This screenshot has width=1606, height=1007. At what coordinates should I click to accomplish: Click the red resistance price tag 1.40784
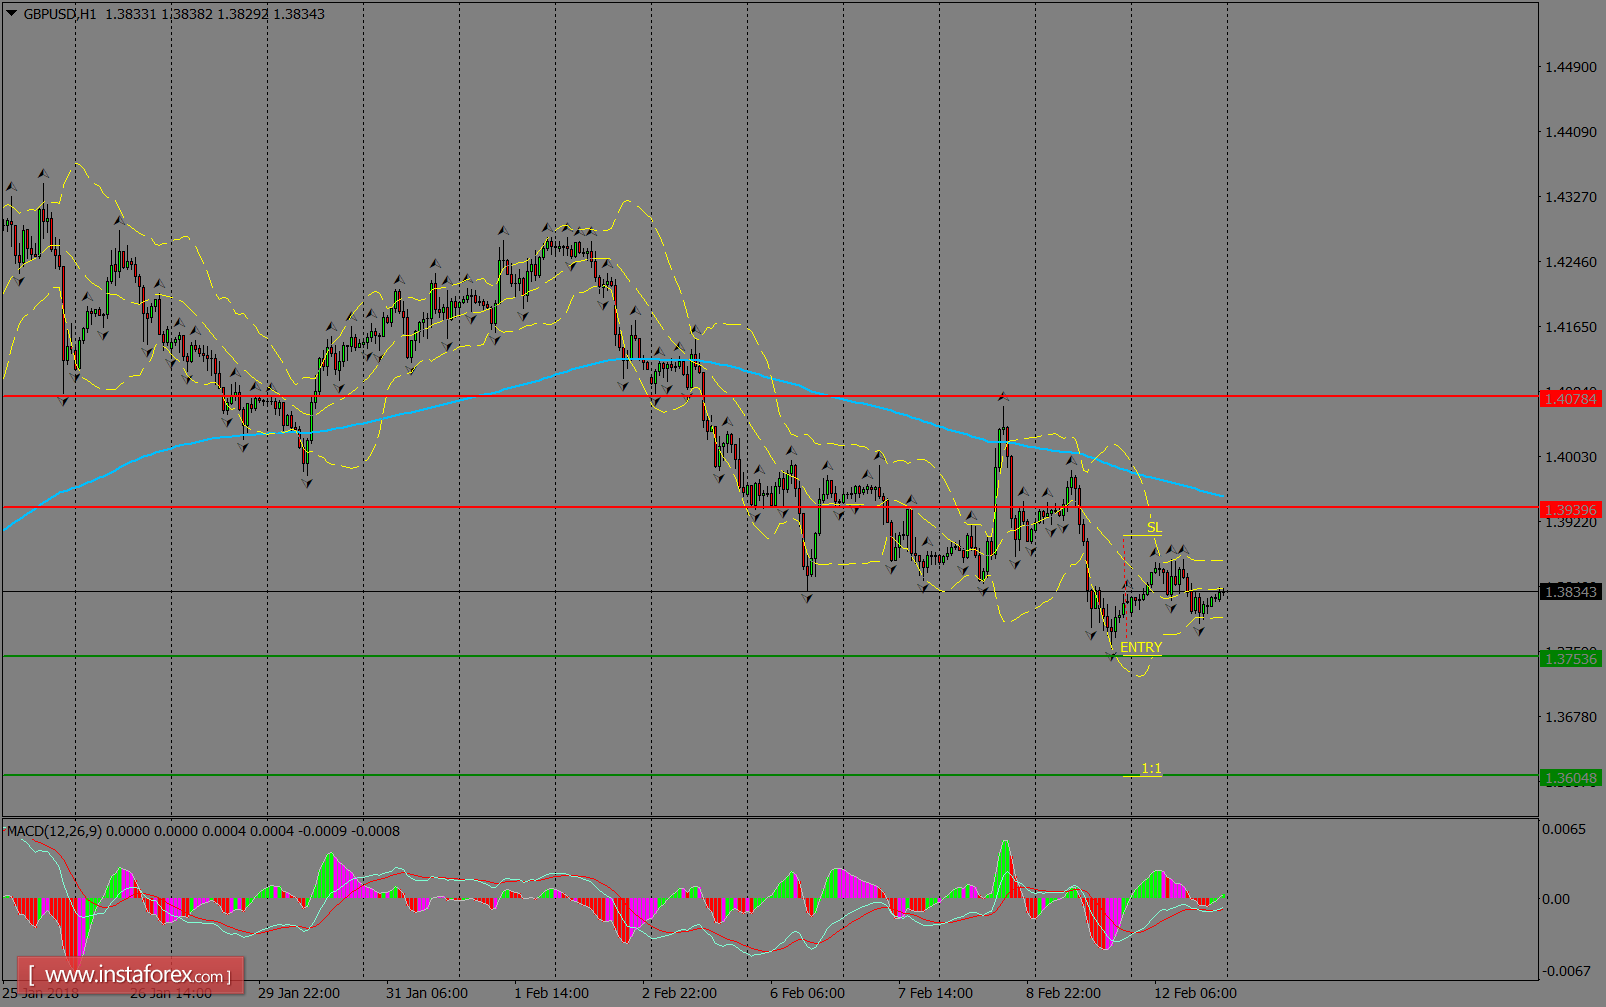[1570, 396]
